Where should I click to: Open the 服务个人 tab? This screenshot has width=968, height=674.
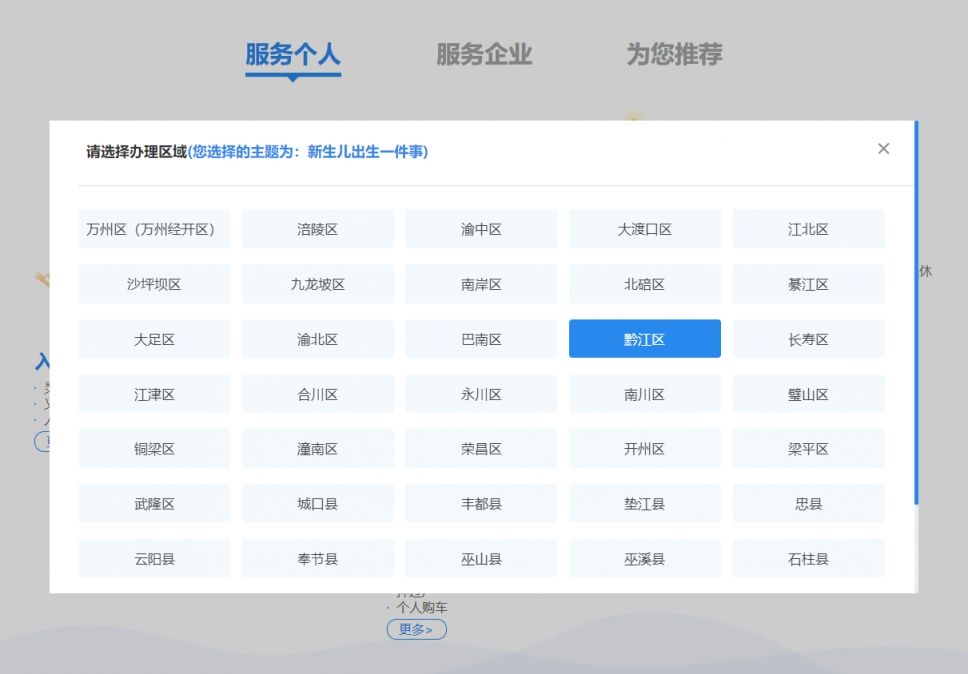pyautogui.click(x=293, y=55)
